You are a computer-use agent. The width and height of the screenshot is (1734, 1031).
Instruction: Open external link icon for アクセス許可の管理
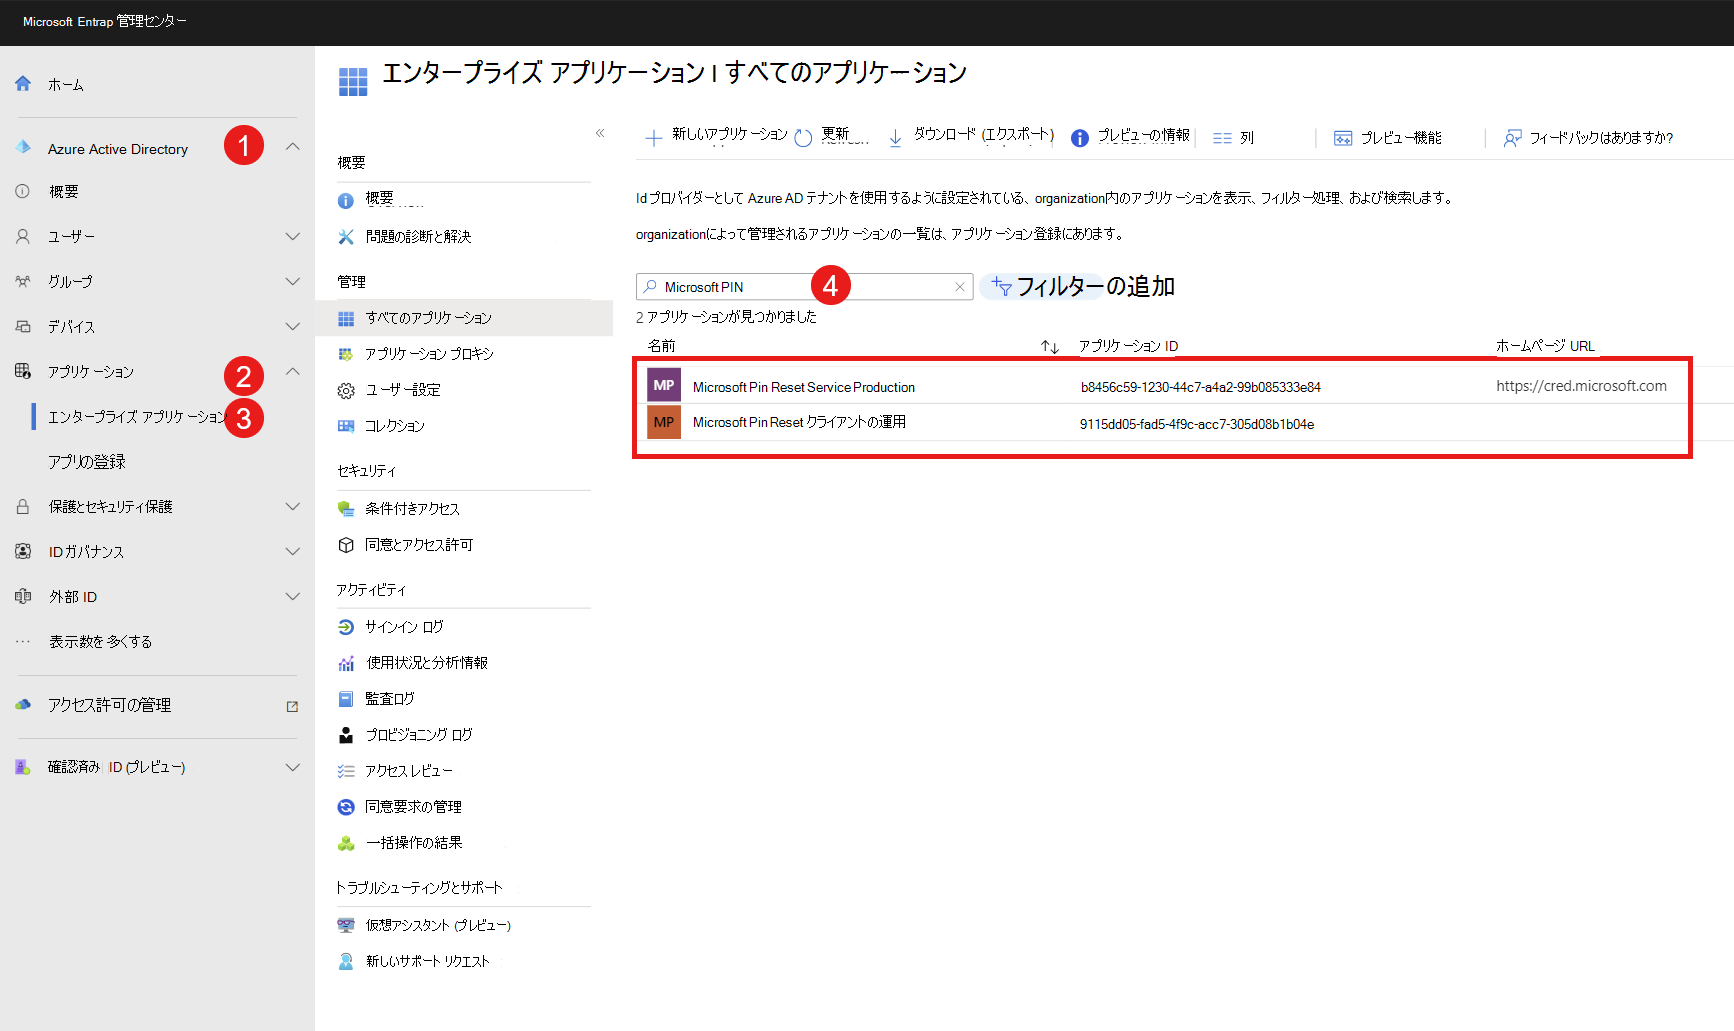[292, 706]
